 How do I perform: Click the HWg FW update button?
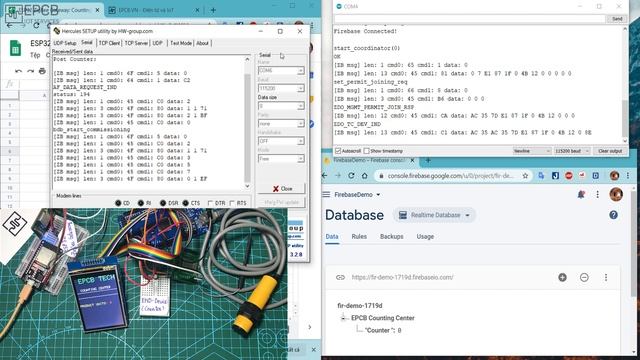coord(282,202)
